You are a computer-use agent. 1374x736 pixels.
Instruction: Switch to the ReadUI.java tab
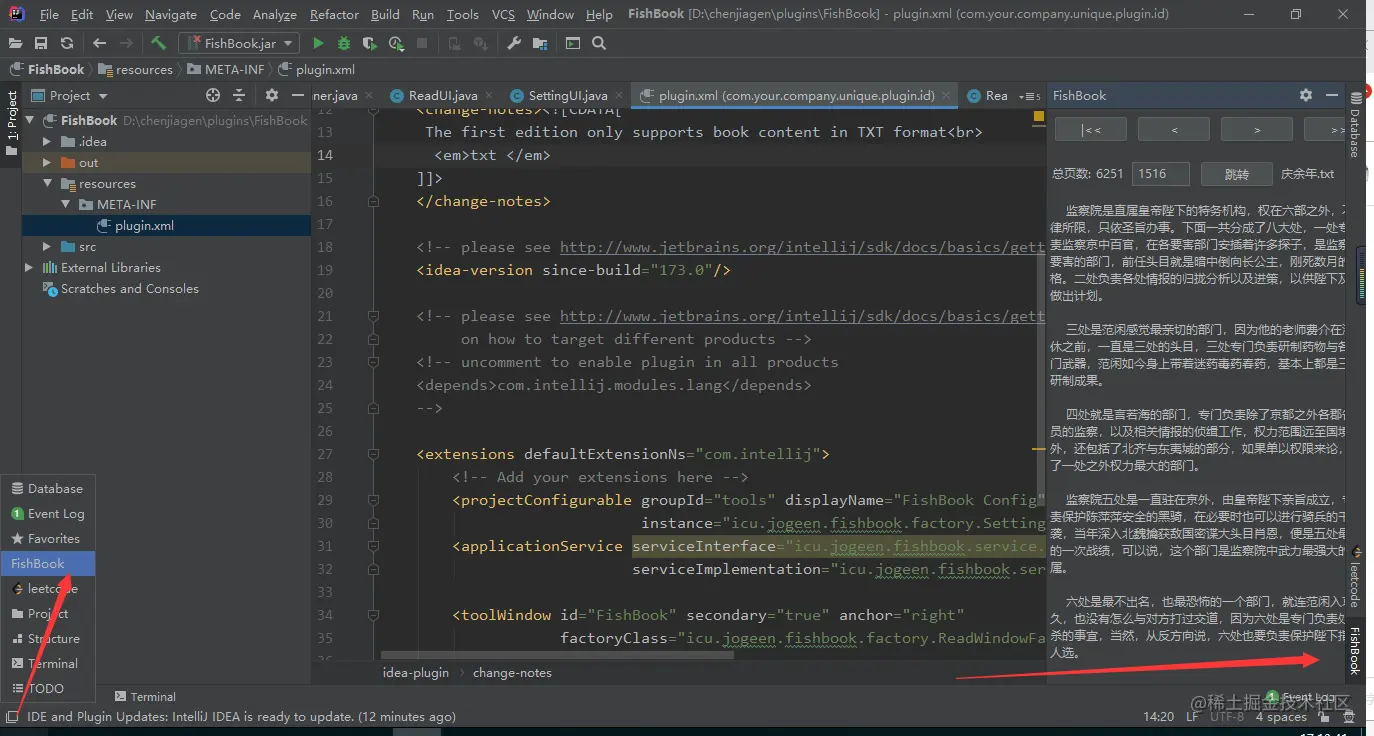pos(433,96)
